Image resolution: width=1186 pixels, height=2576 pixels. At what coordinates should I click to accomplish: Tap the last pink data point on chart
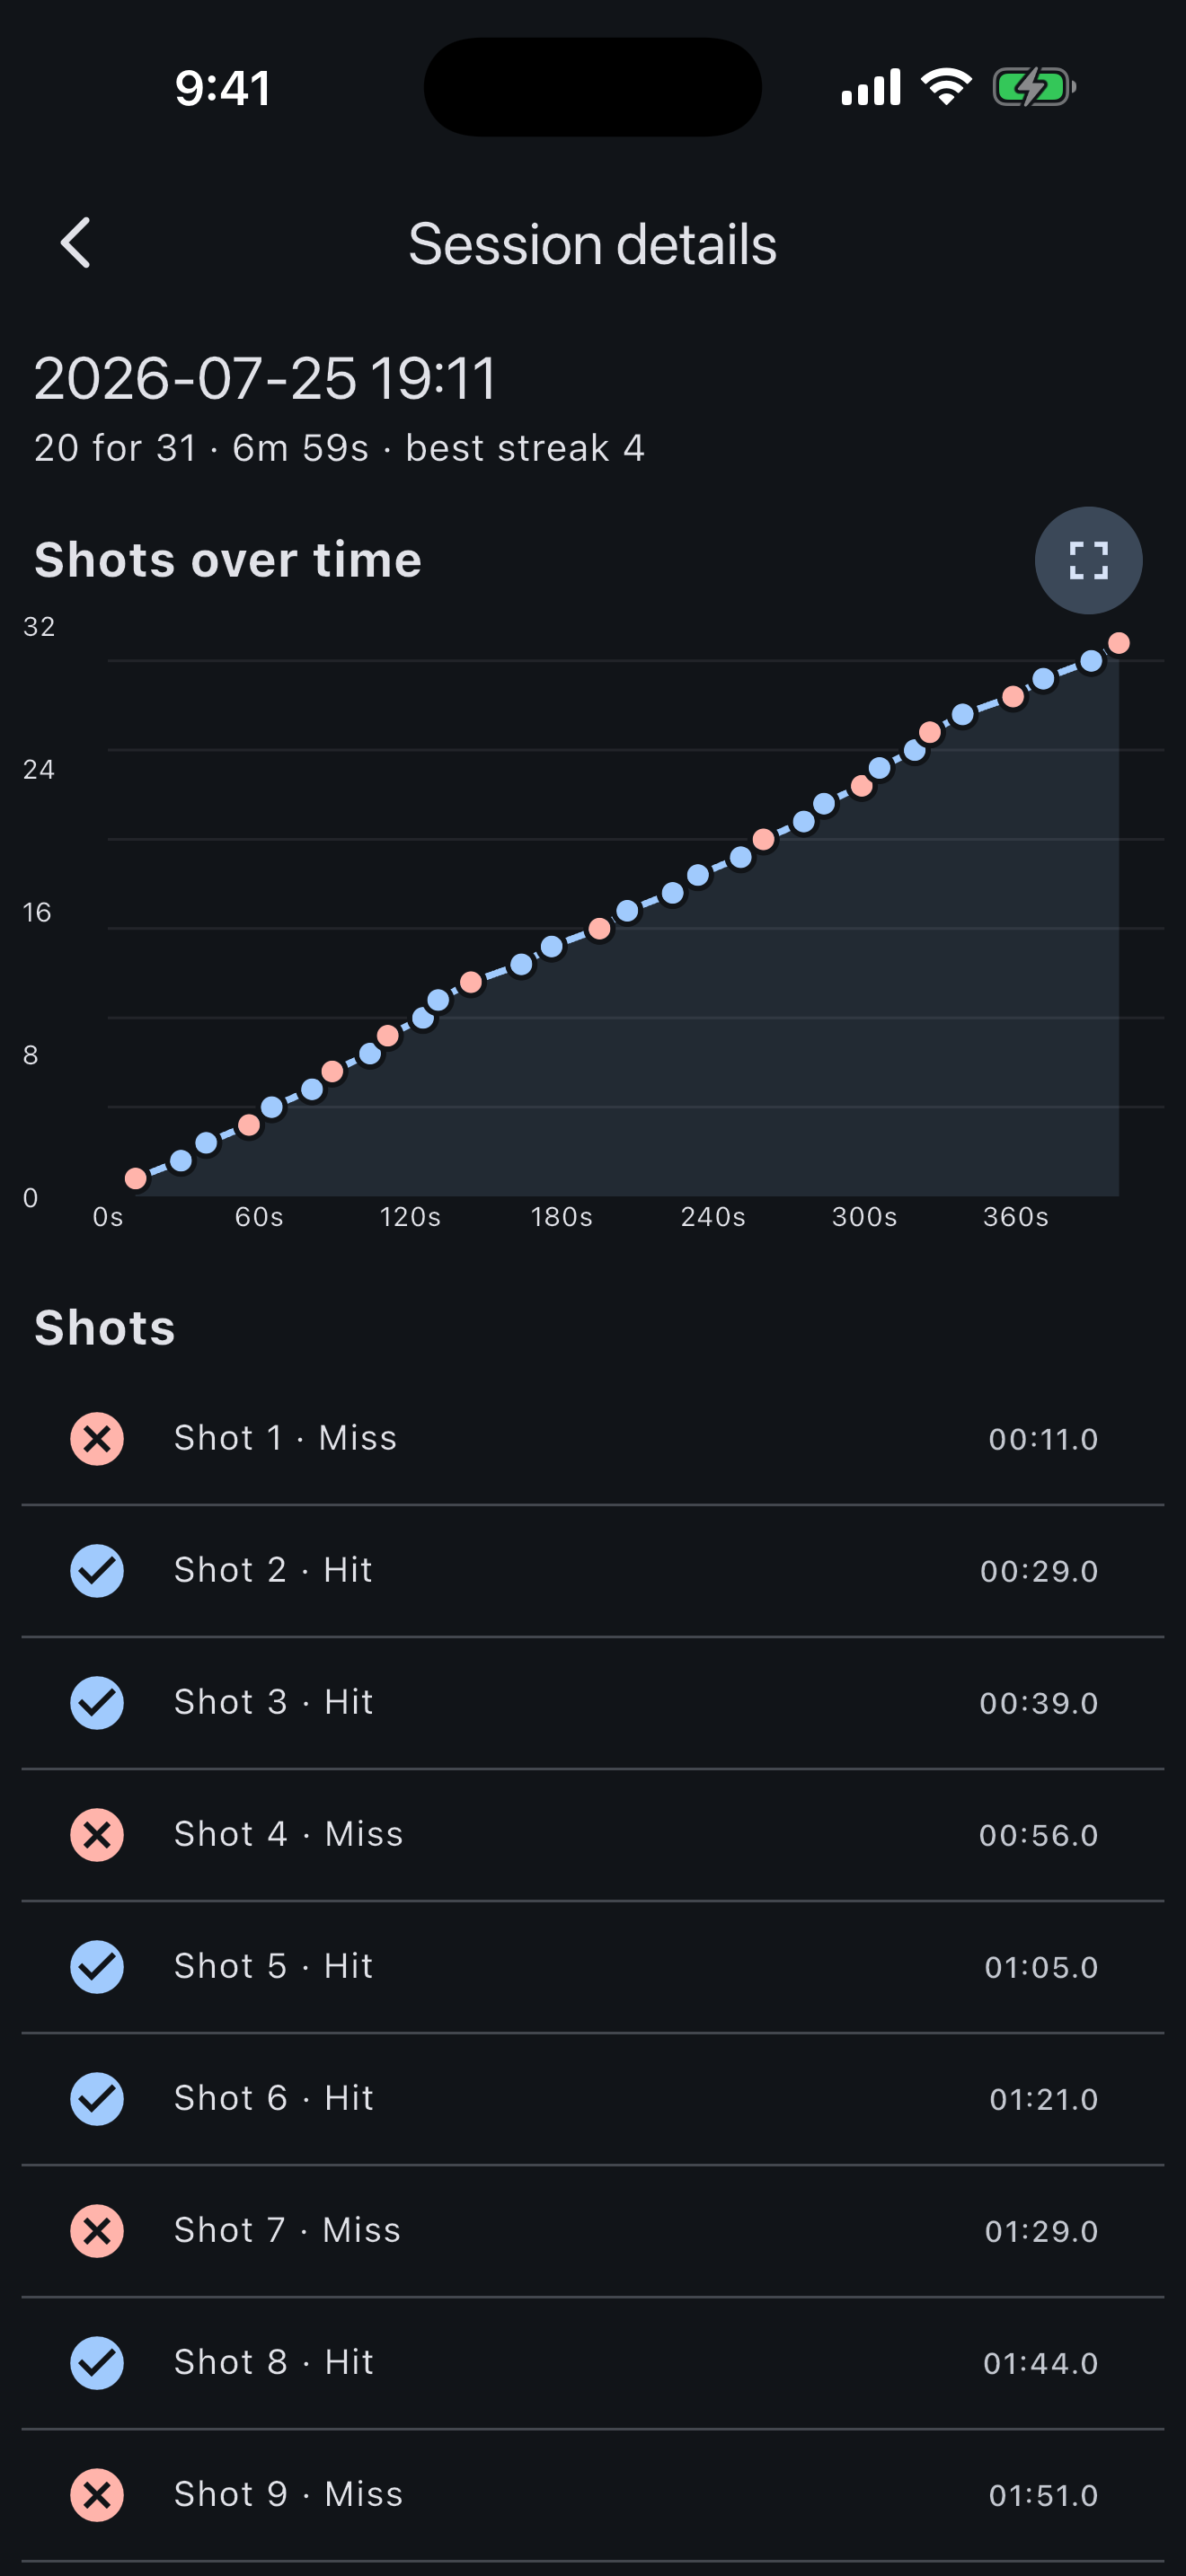(x=1119, y=643)
